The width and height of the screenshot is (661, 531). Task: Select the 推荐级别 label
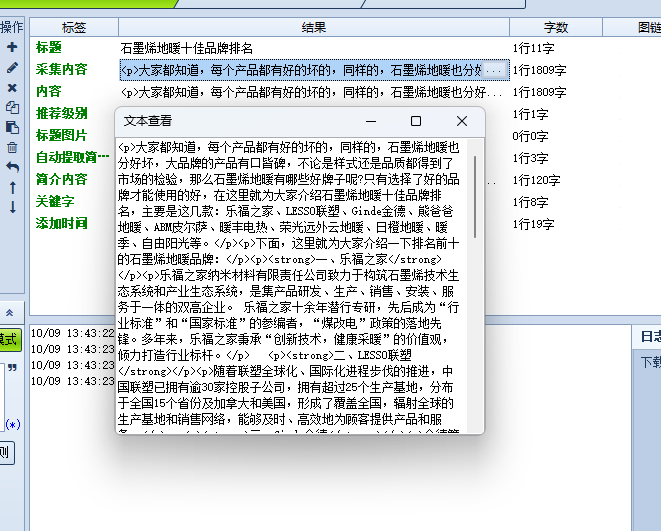point(62,113)
